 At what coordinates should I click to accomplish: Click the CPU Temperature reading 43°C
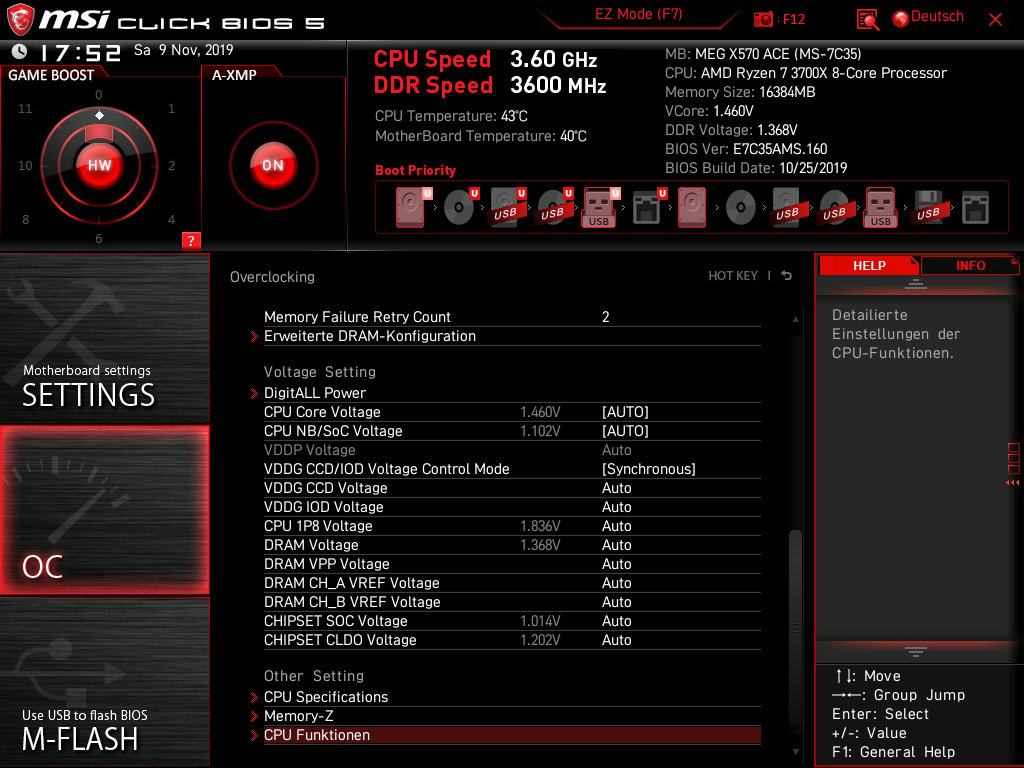pyautogui.click(x=514, y=116)
